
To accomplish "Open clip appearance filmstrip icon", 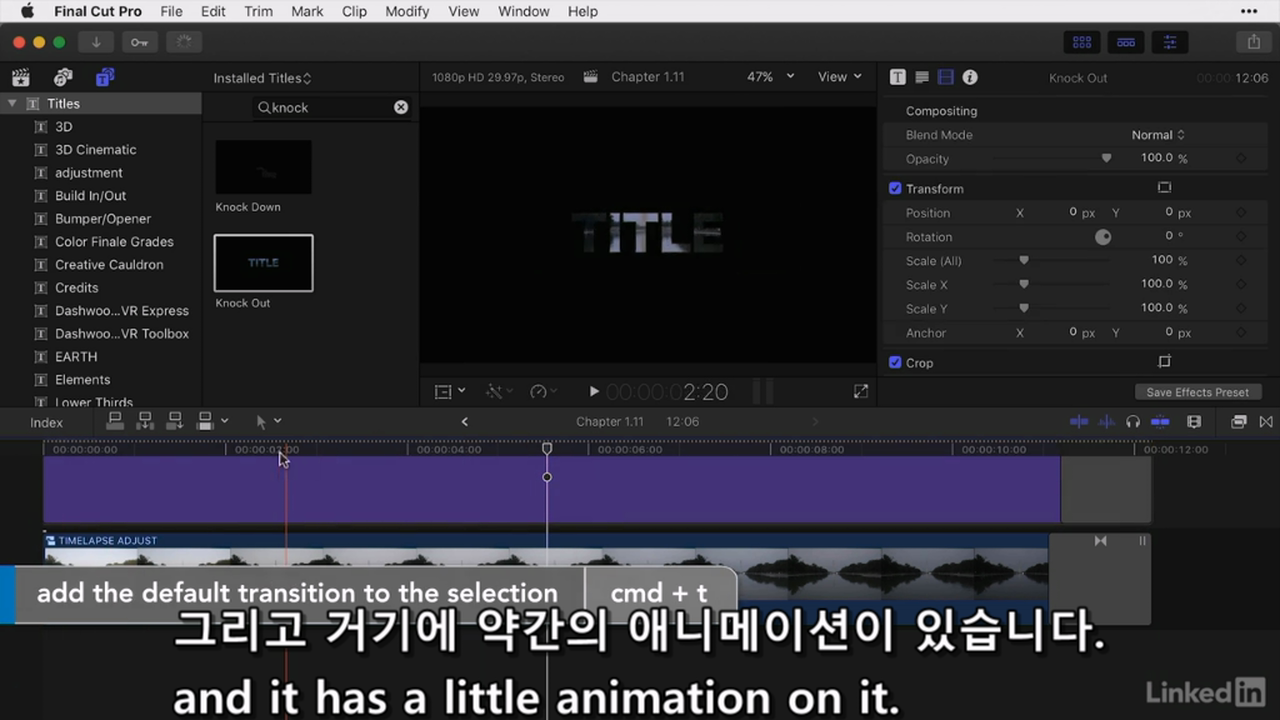I will tap(1193, 422).
